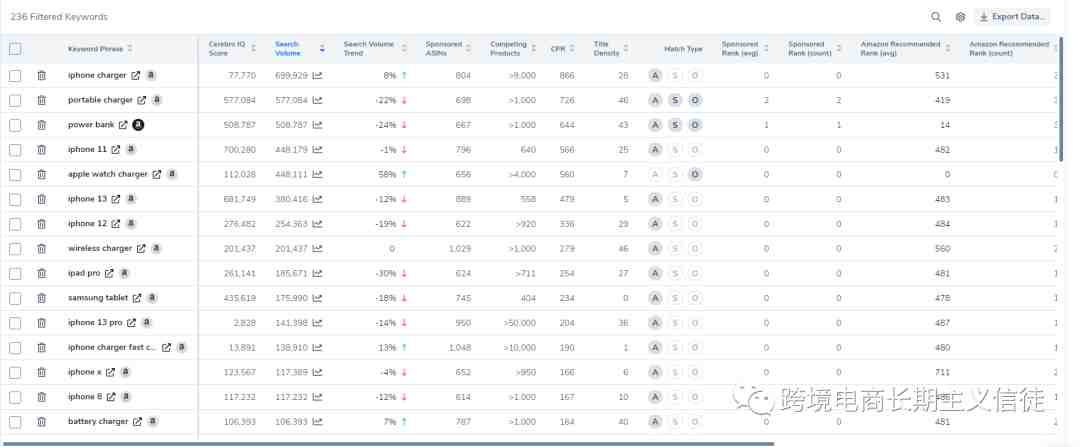Check the iphone charger row checkbox

15,76
